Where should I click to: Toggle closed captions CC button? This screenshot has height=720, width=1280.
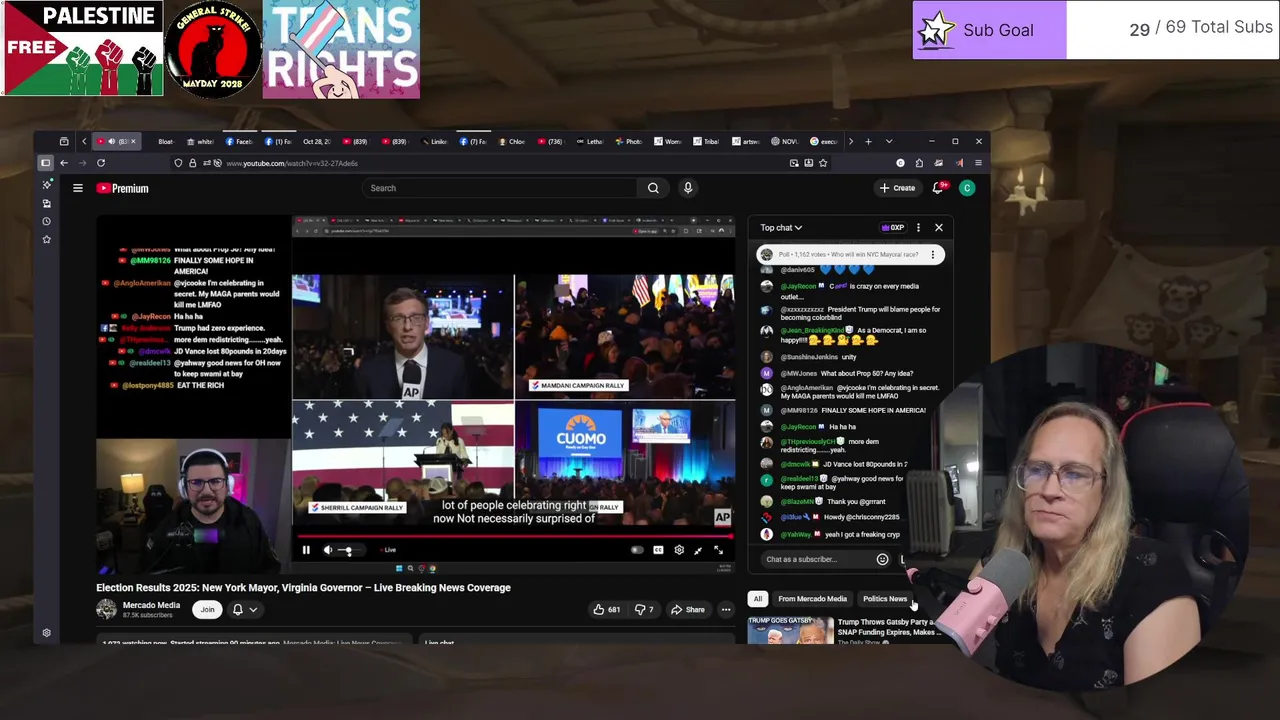658,550
